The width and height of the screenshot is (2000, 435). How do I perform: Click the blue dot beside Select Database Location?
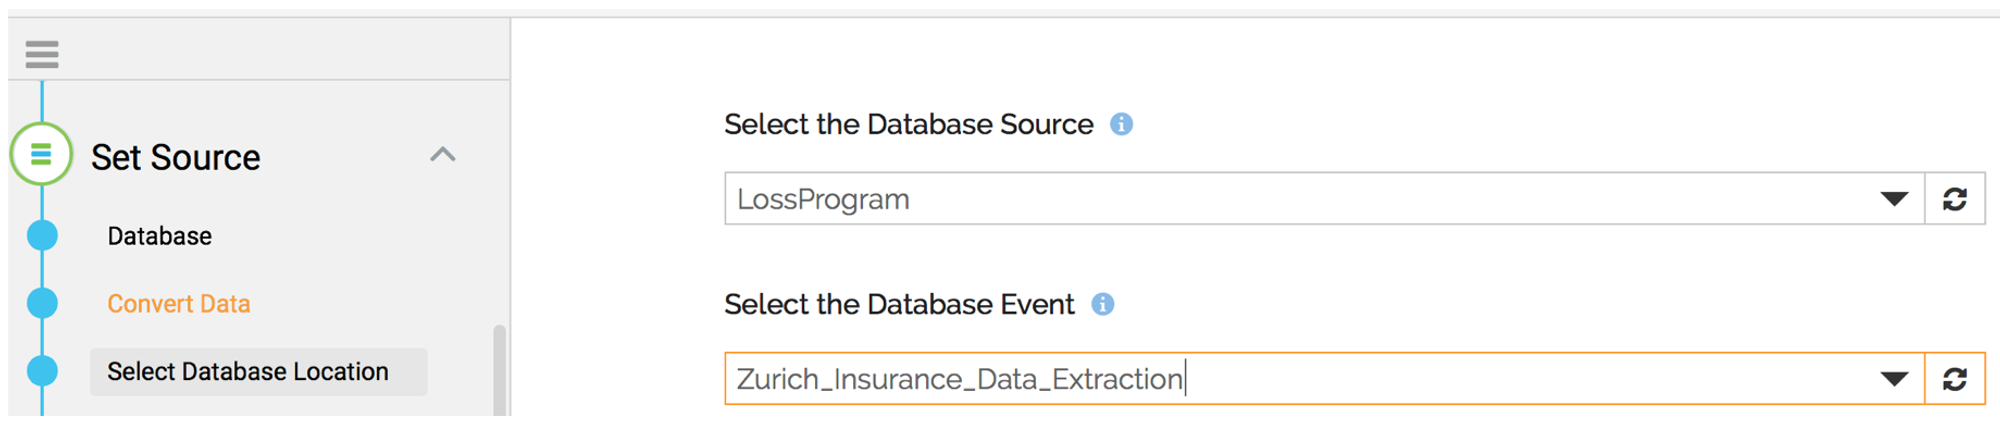[42, 371]
